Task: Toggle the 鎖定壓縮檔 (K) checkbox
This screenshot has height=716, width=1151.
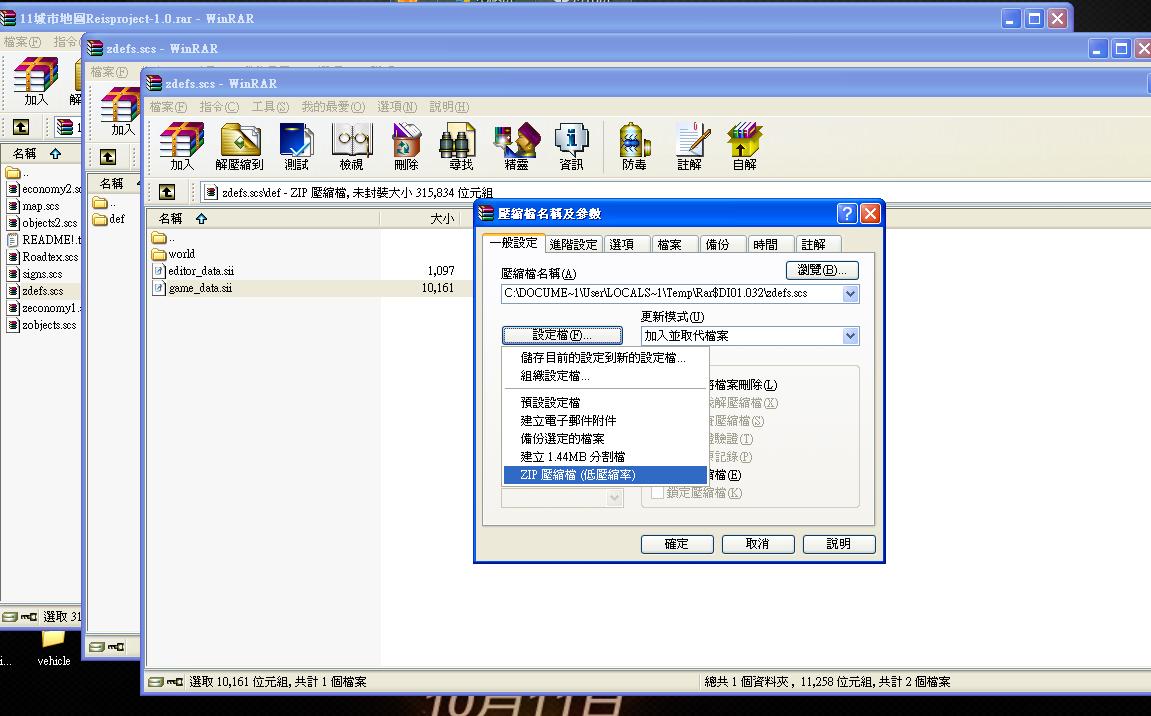Action: coord(658,493)
